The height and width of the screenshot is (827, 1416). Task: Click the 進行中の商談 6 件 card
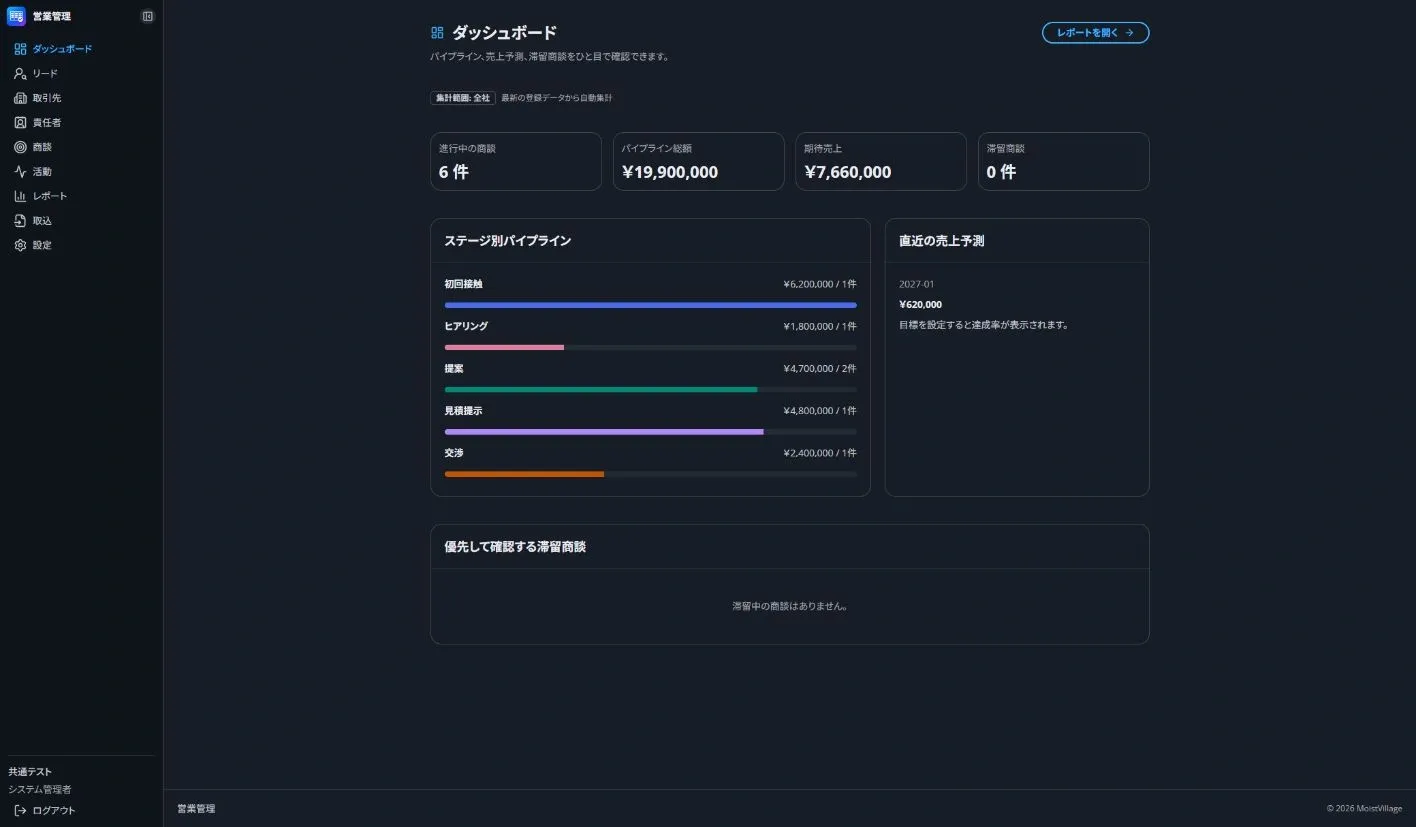(x=516, y=161)
